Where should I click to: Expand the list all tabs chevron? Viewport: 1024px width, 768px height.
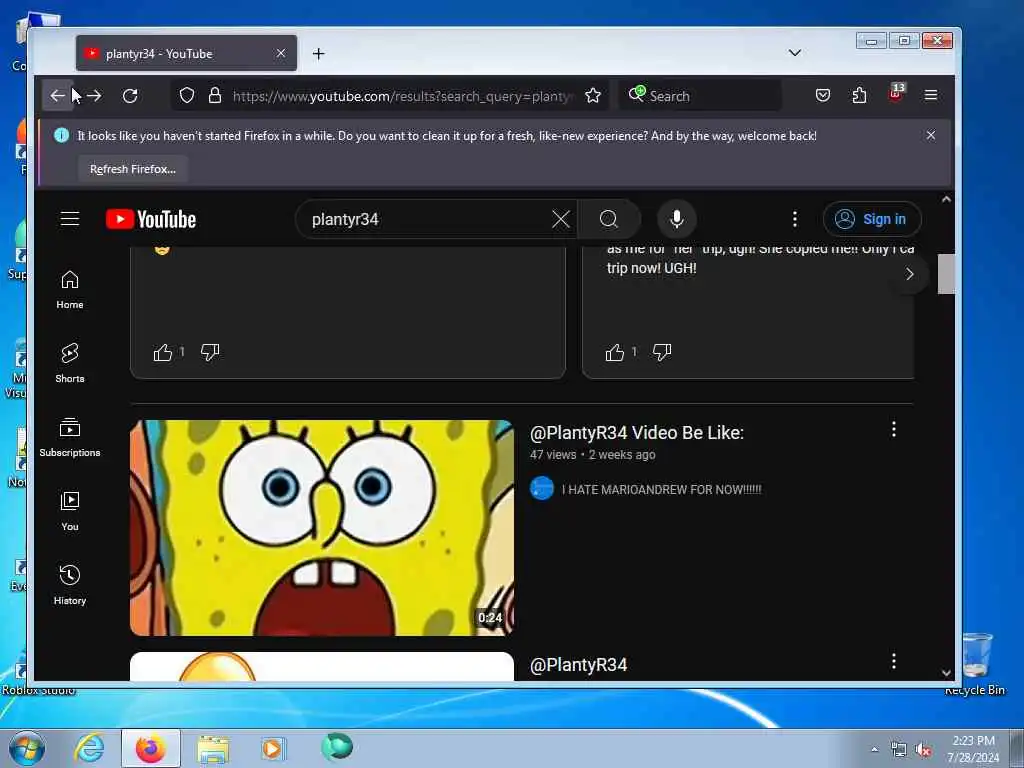tap(795, 53)
